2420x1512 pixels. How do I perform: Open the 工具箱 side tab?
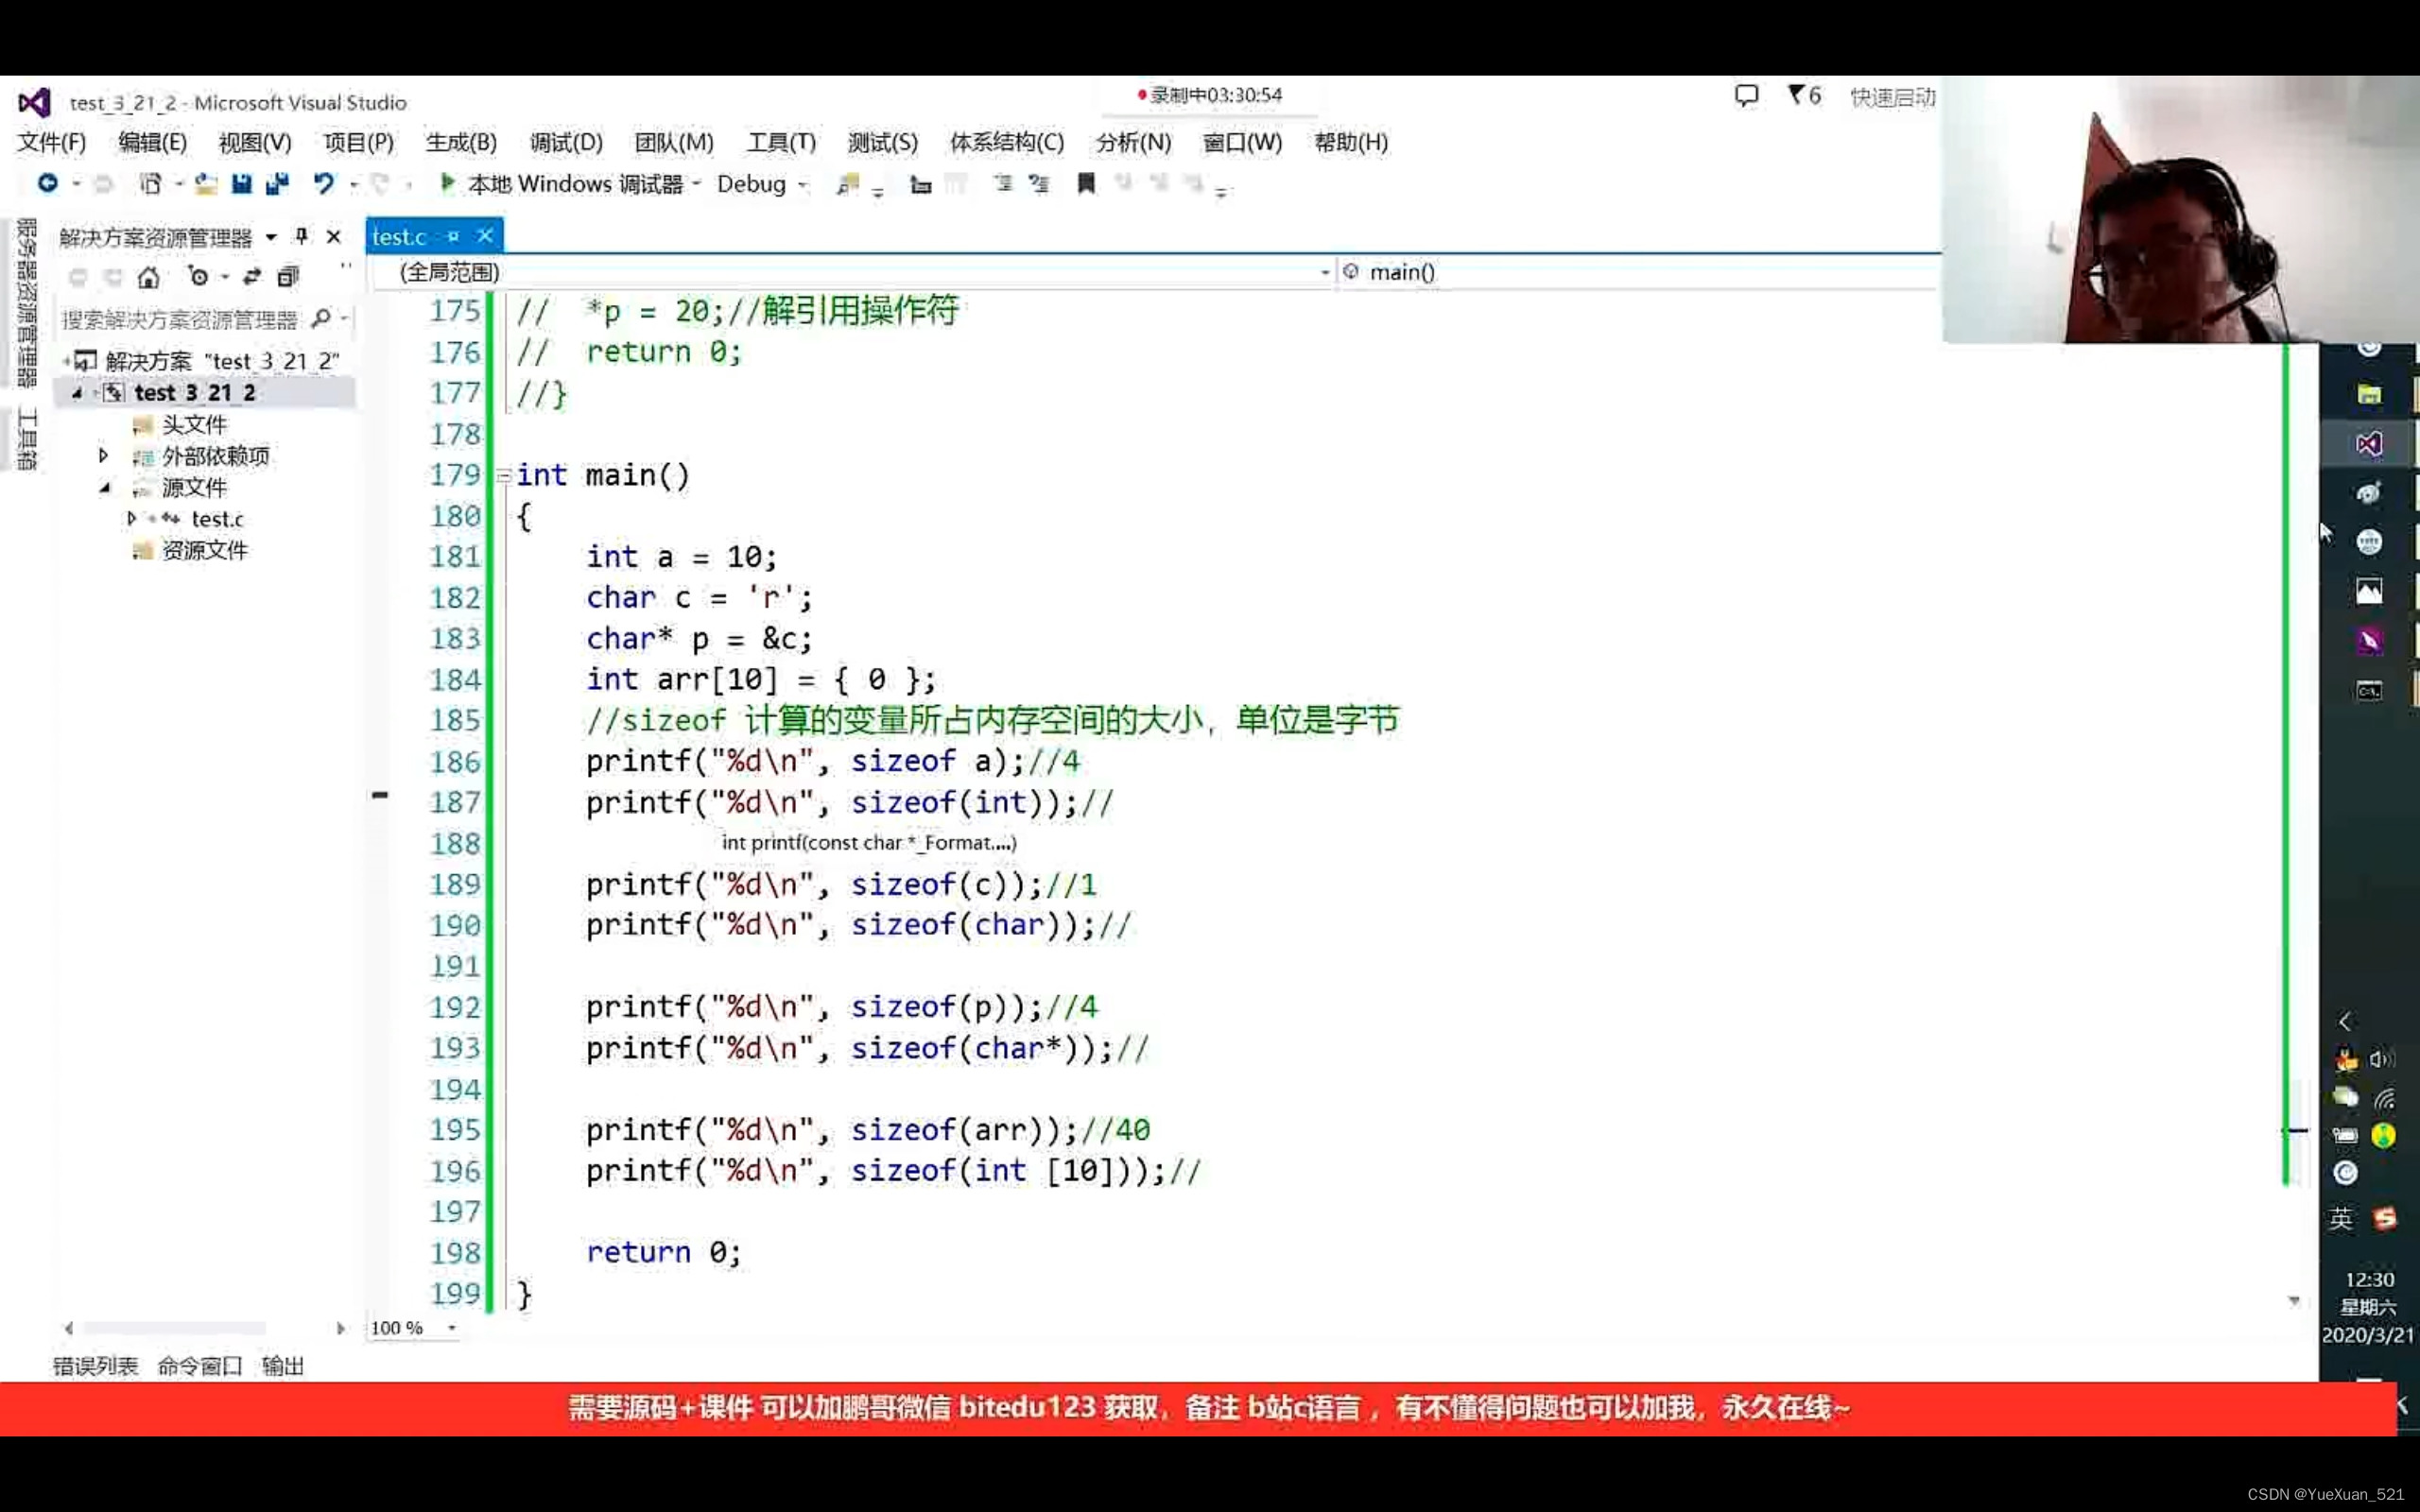tap(27, 439)
